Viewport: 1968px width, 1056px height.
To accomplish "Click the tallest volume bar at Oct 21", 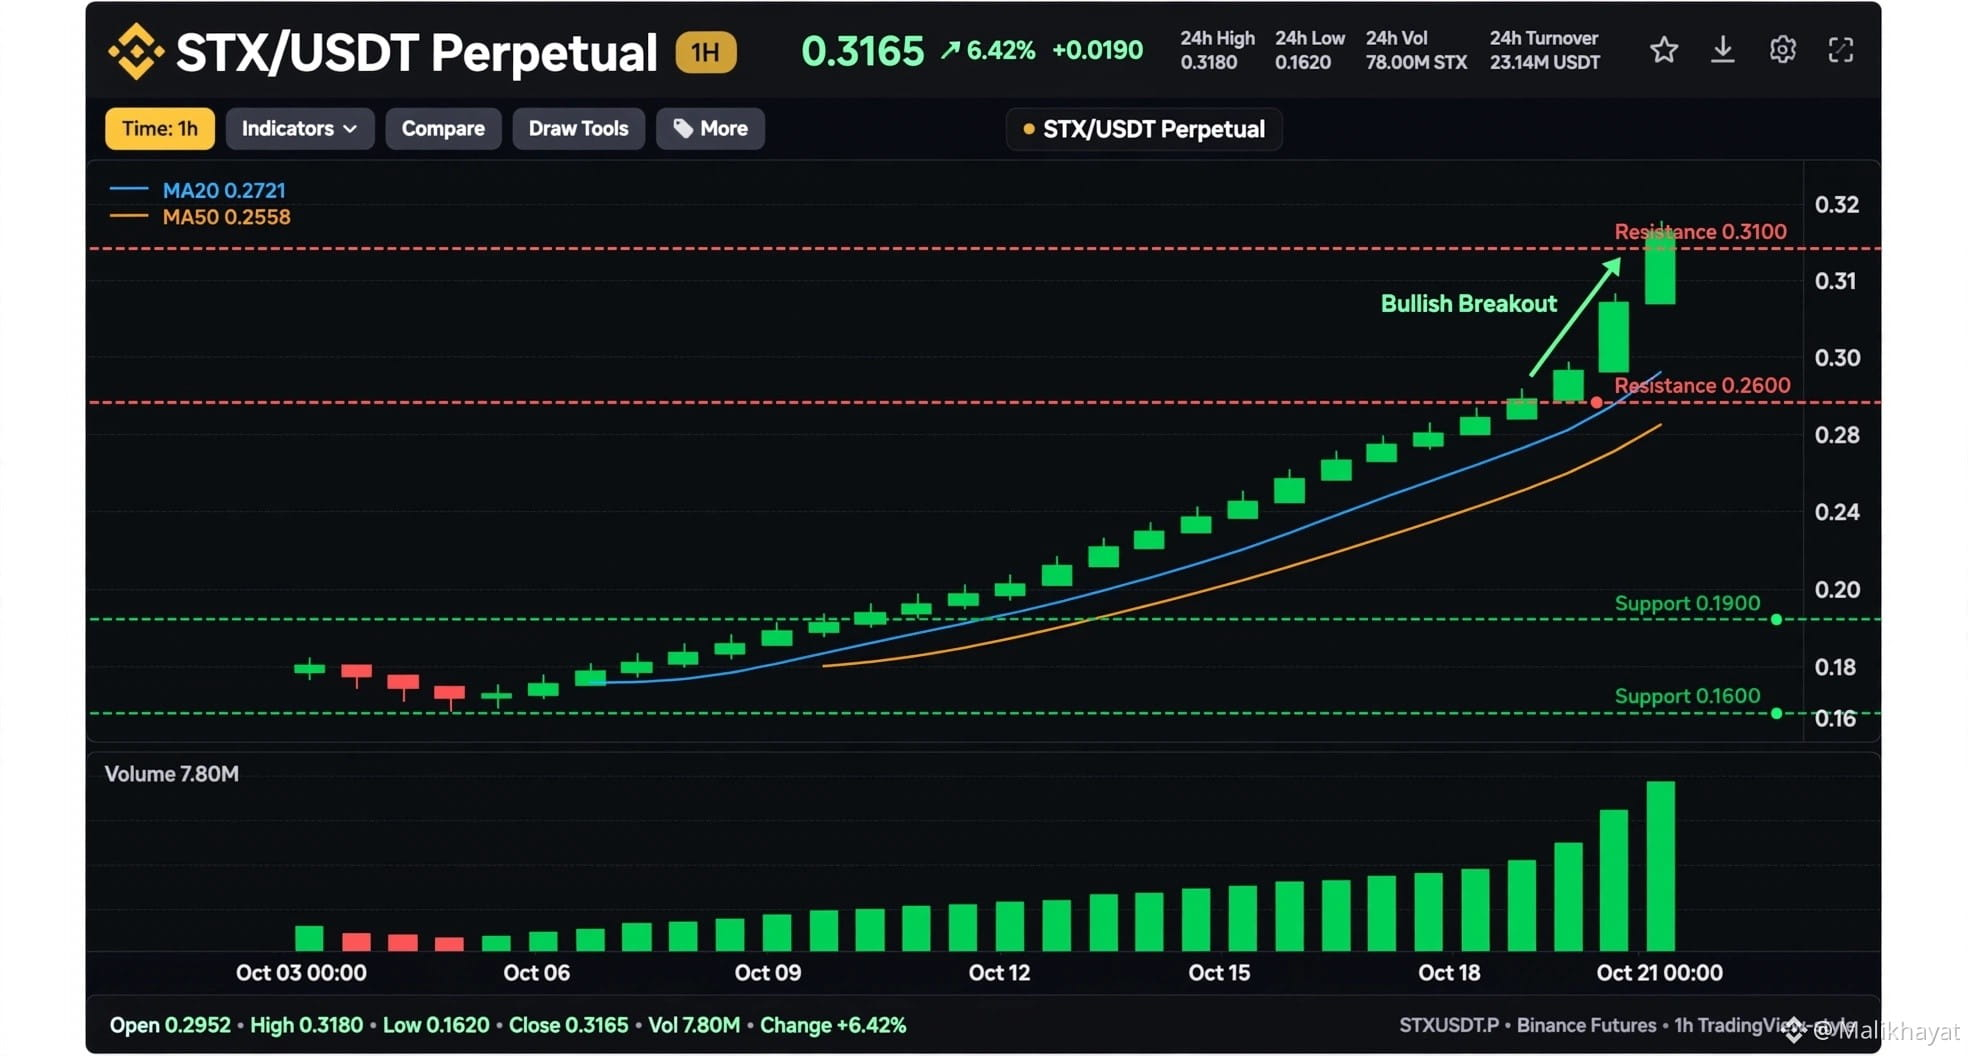I will pos(1661,866).
